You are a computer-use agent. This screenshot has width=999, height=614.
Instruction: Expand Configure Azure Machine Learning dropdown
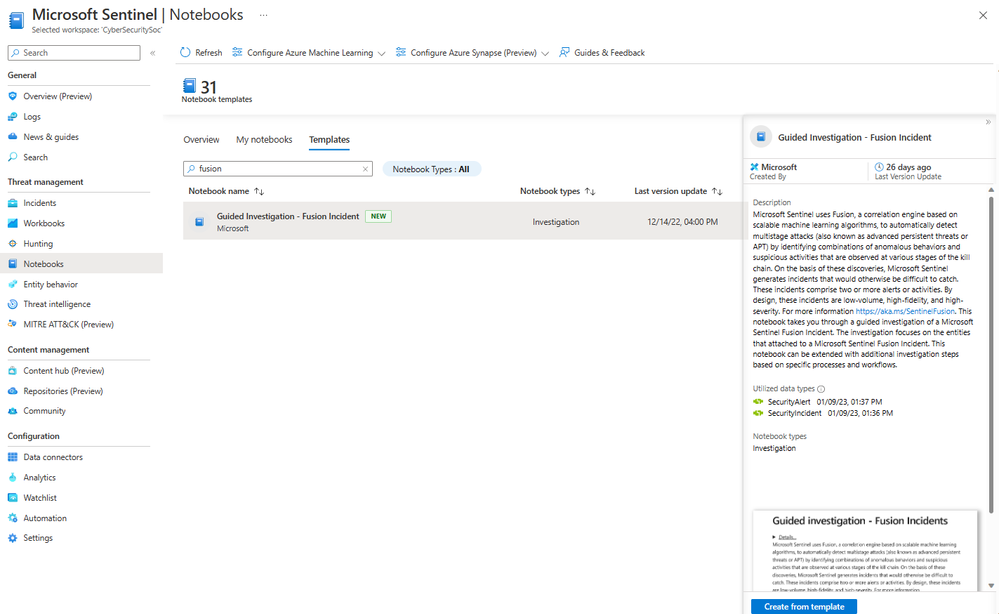[382, 54]
